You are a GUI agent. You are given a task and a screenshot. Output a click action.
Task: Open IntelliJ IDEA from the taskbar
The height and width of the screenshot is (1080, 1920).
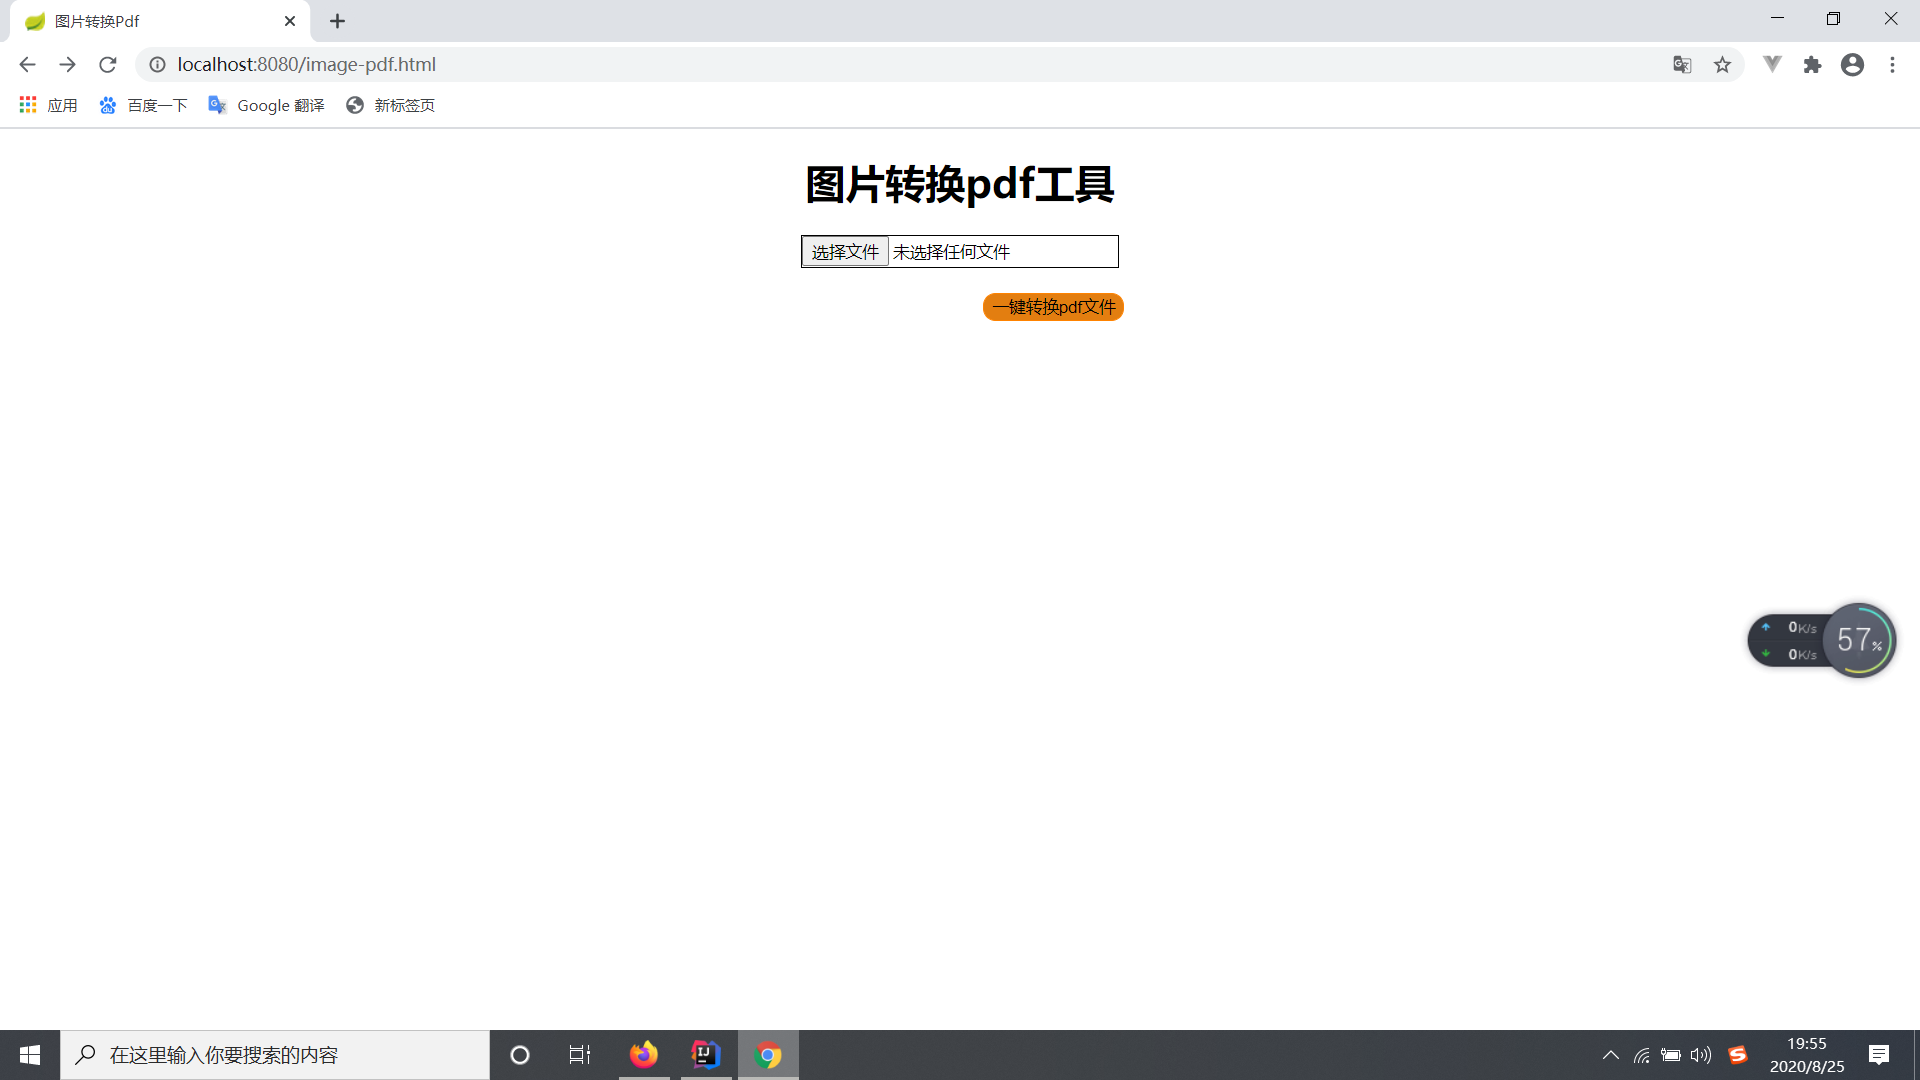coord(705,1054)
